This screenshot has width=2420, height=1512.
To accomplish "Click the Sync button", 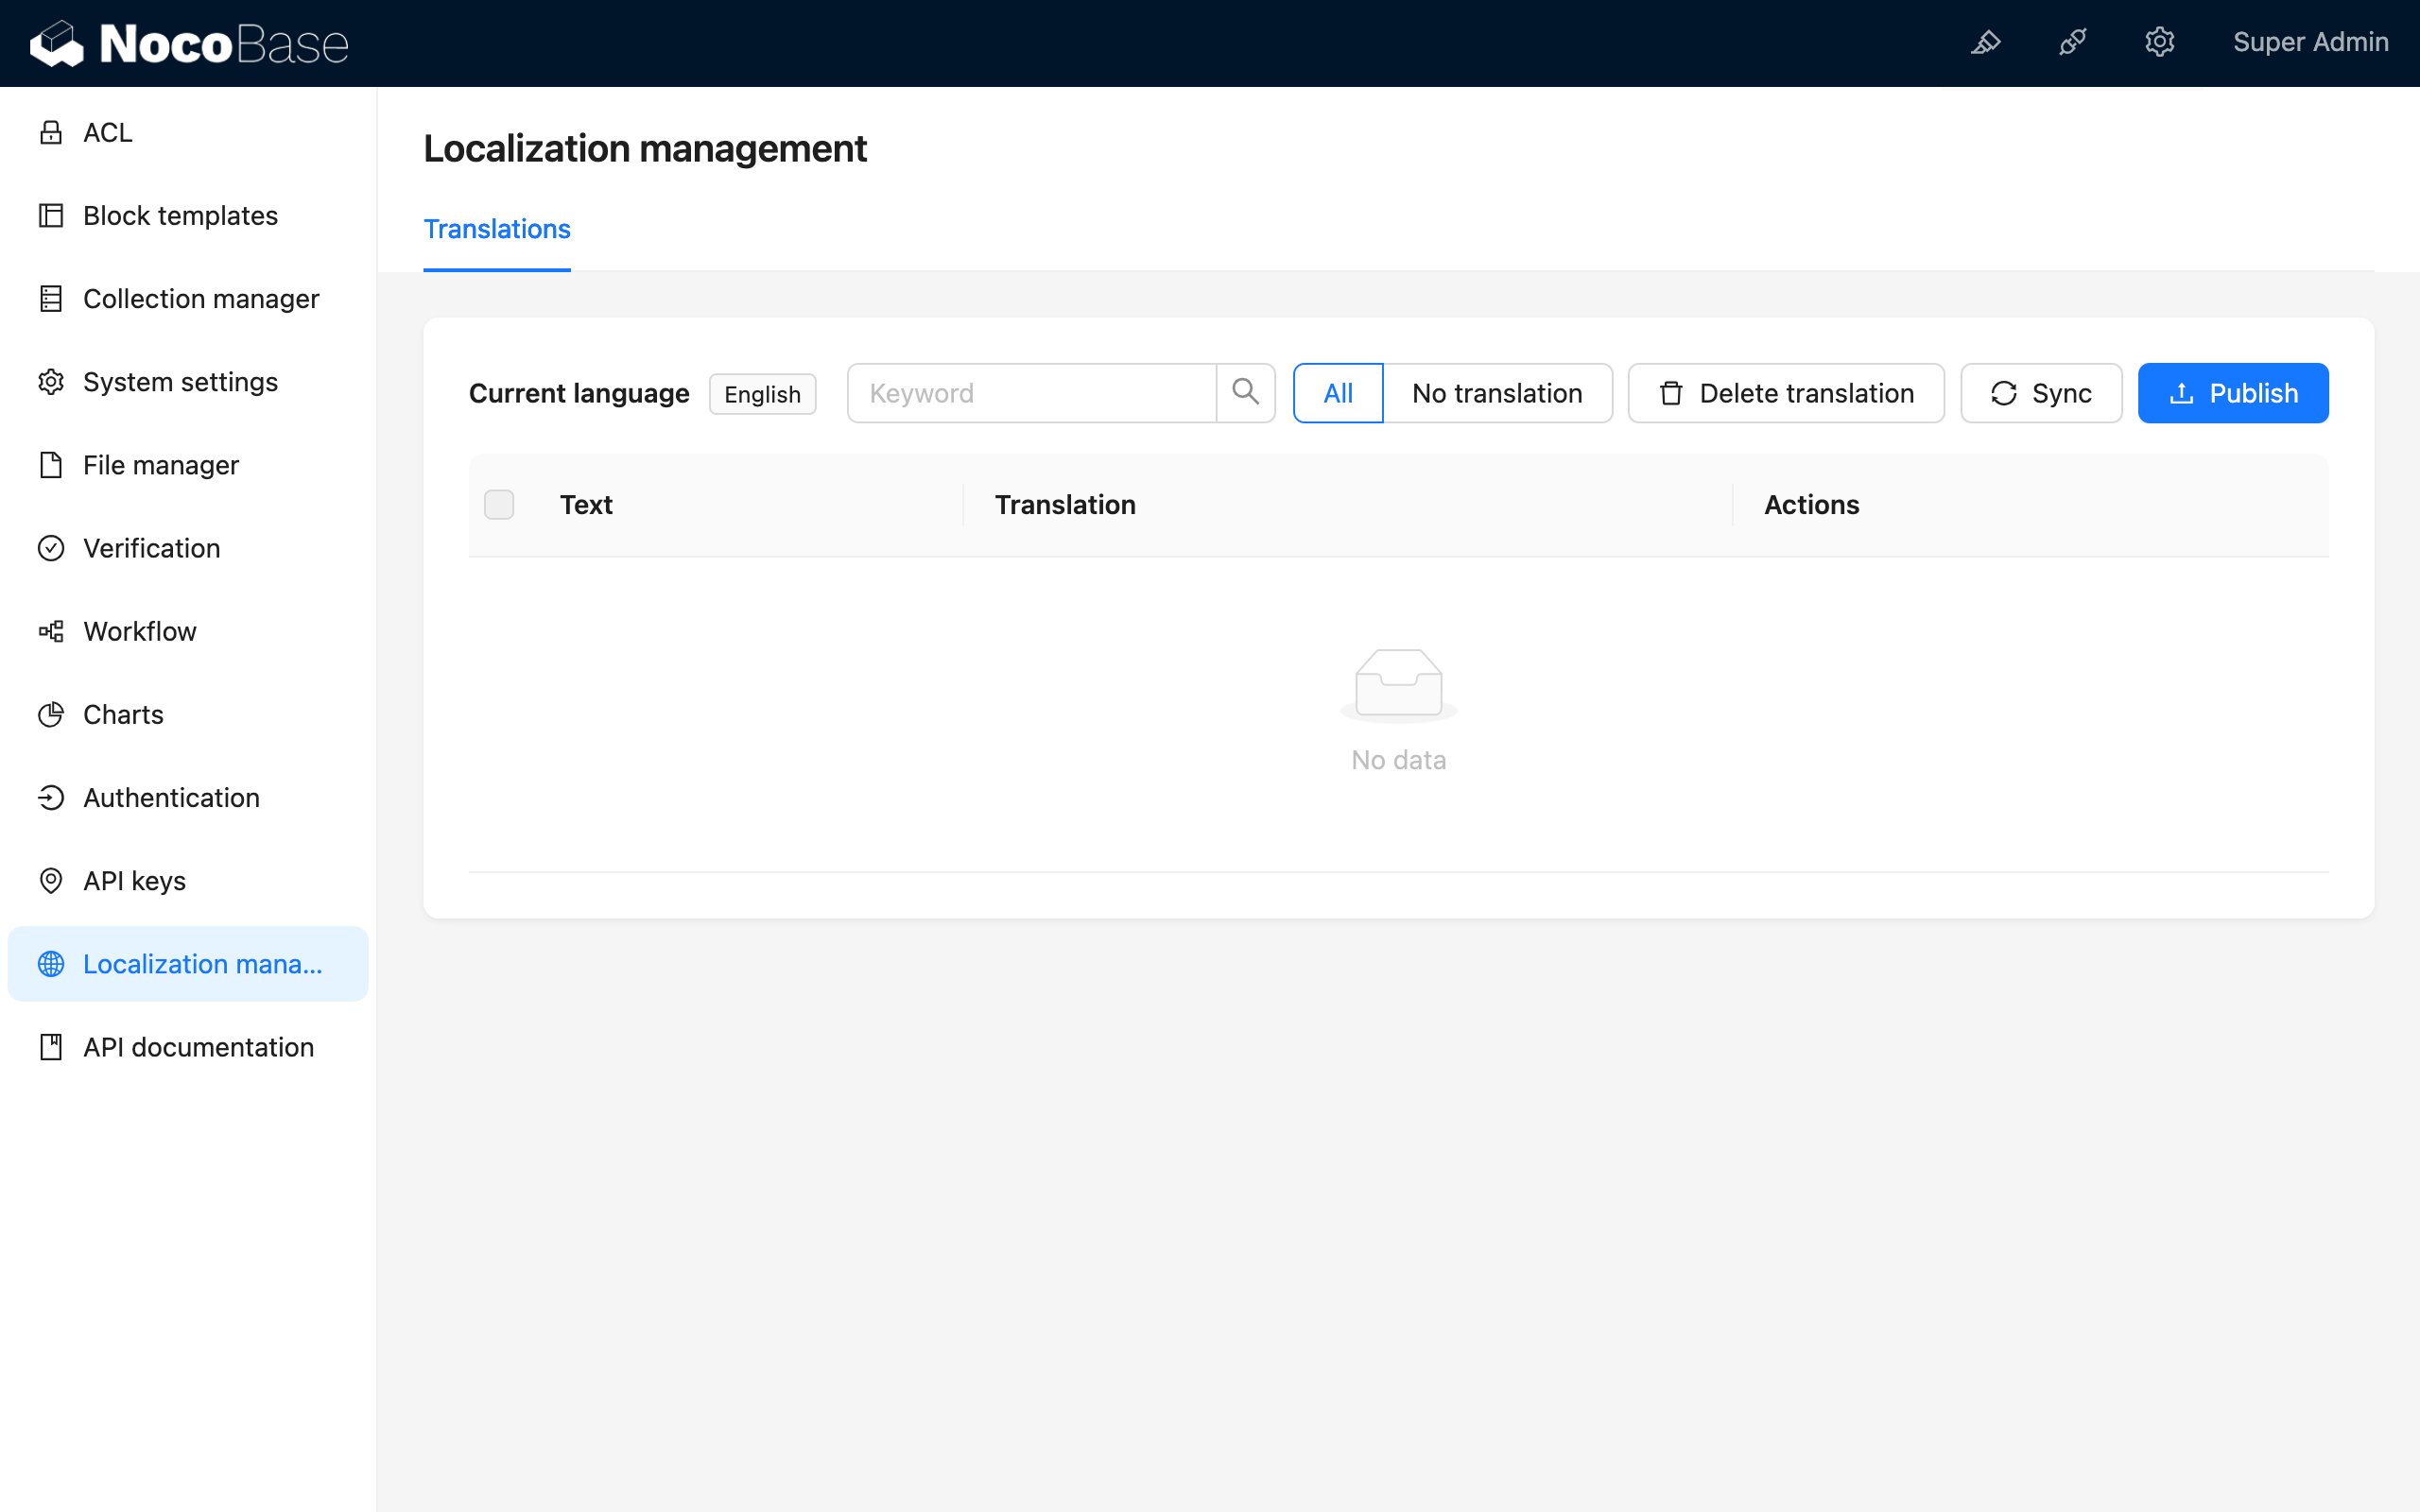I will point(2040,393).
